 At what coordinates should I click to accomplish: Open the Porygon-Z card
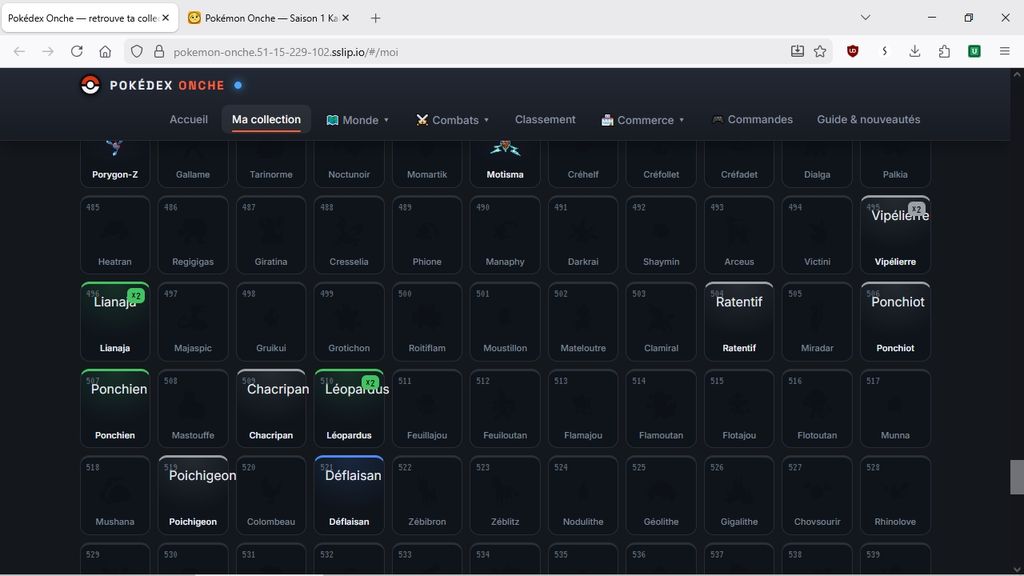(115, 163)
